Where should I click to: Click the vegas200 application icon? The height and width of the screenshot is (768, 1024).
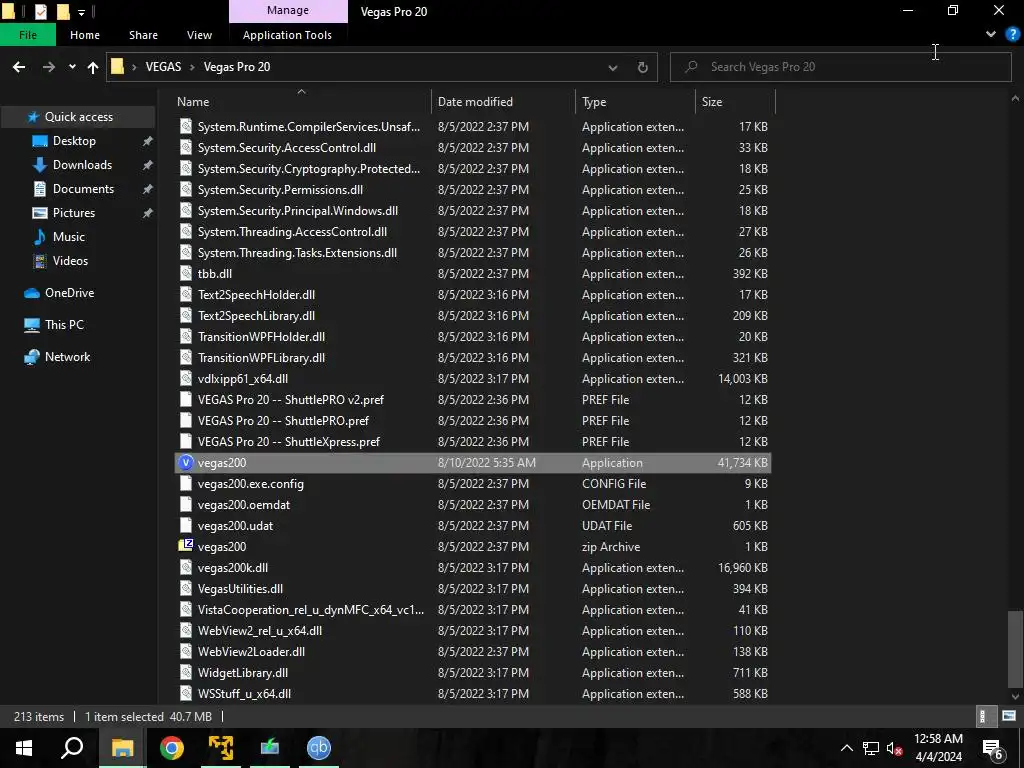(186, 462)
